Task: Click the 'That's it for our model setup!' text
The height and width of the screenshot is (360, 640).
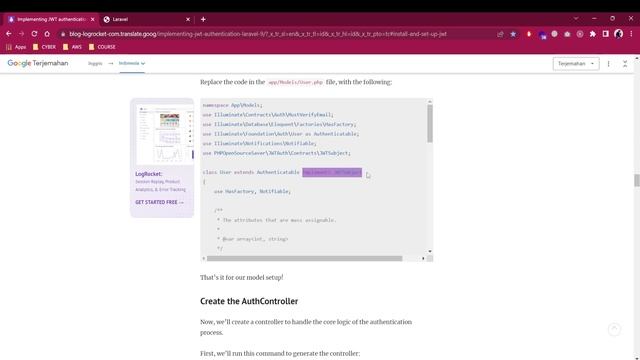Action: (x=242, y=278)
